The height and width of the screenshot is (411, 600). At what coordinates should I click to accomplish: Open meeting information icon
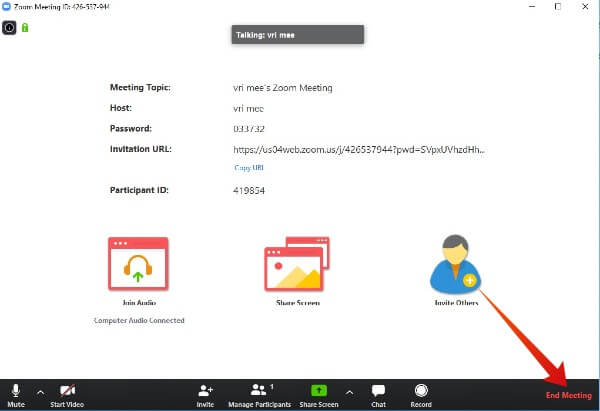coord(9,28)
